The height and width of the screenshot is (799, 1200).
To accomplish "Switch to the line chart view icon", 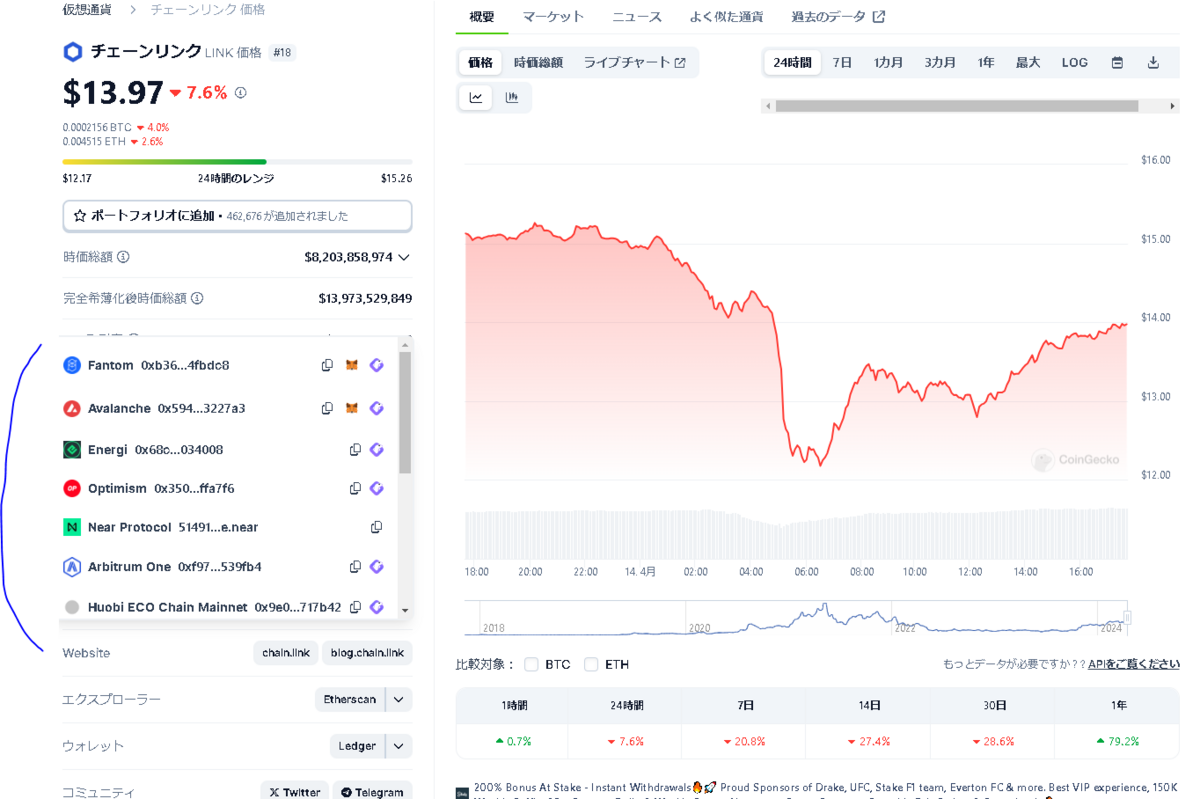I will pyautogui.click(x=476, y=97).
